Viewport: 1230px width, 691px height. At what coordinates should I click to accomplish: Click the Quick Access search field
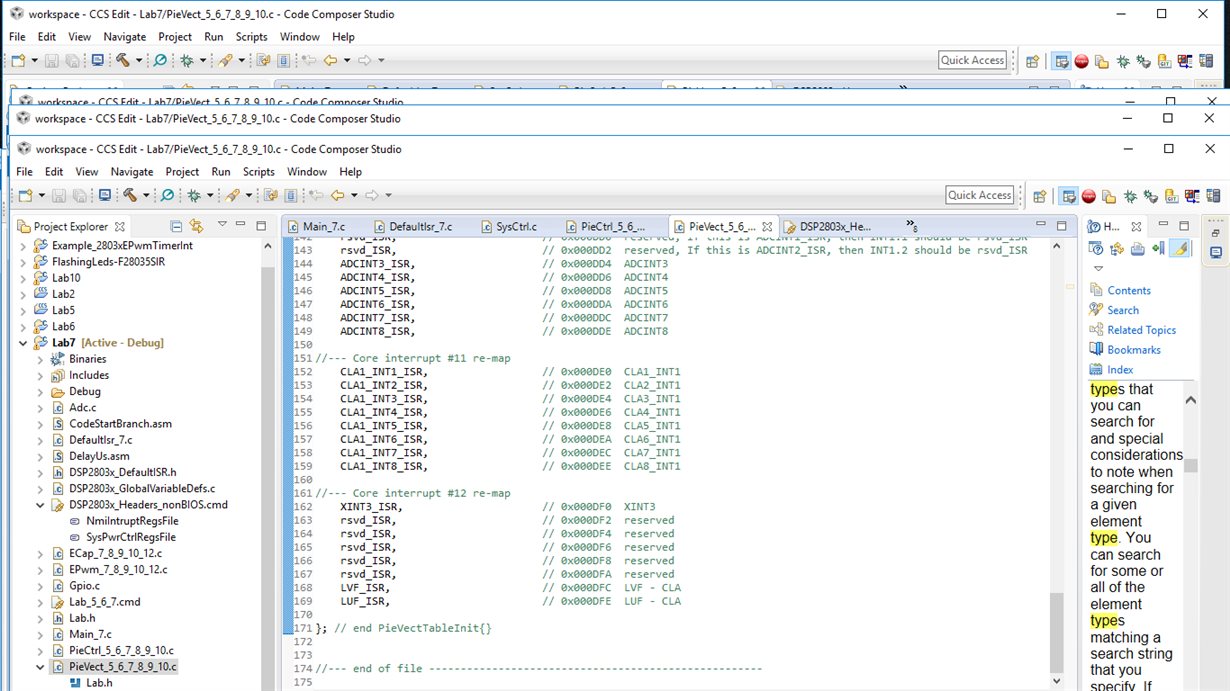coord(980,195)
